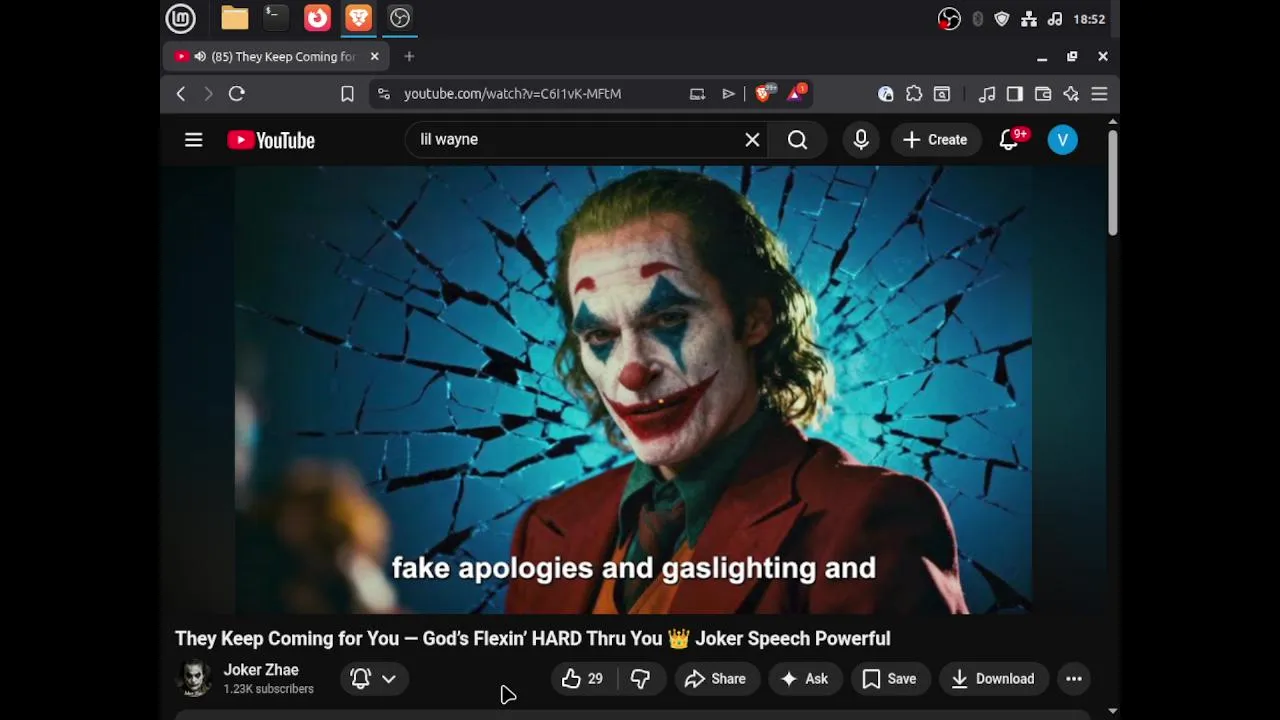Open the Files folder from the panel
Image resolution: width=1280 pixels, height=720 pixels.
pyautogui.click(x=235, y=18)
